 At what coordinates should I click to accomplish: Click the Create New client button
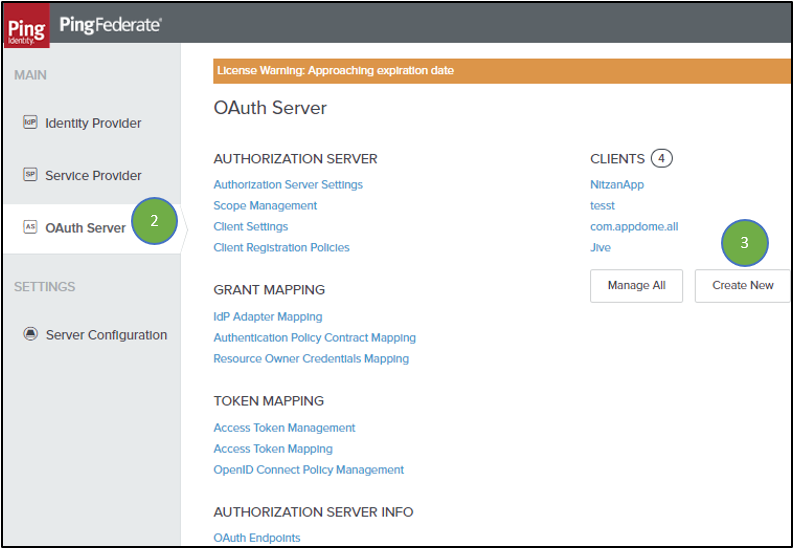click(742, 286)
